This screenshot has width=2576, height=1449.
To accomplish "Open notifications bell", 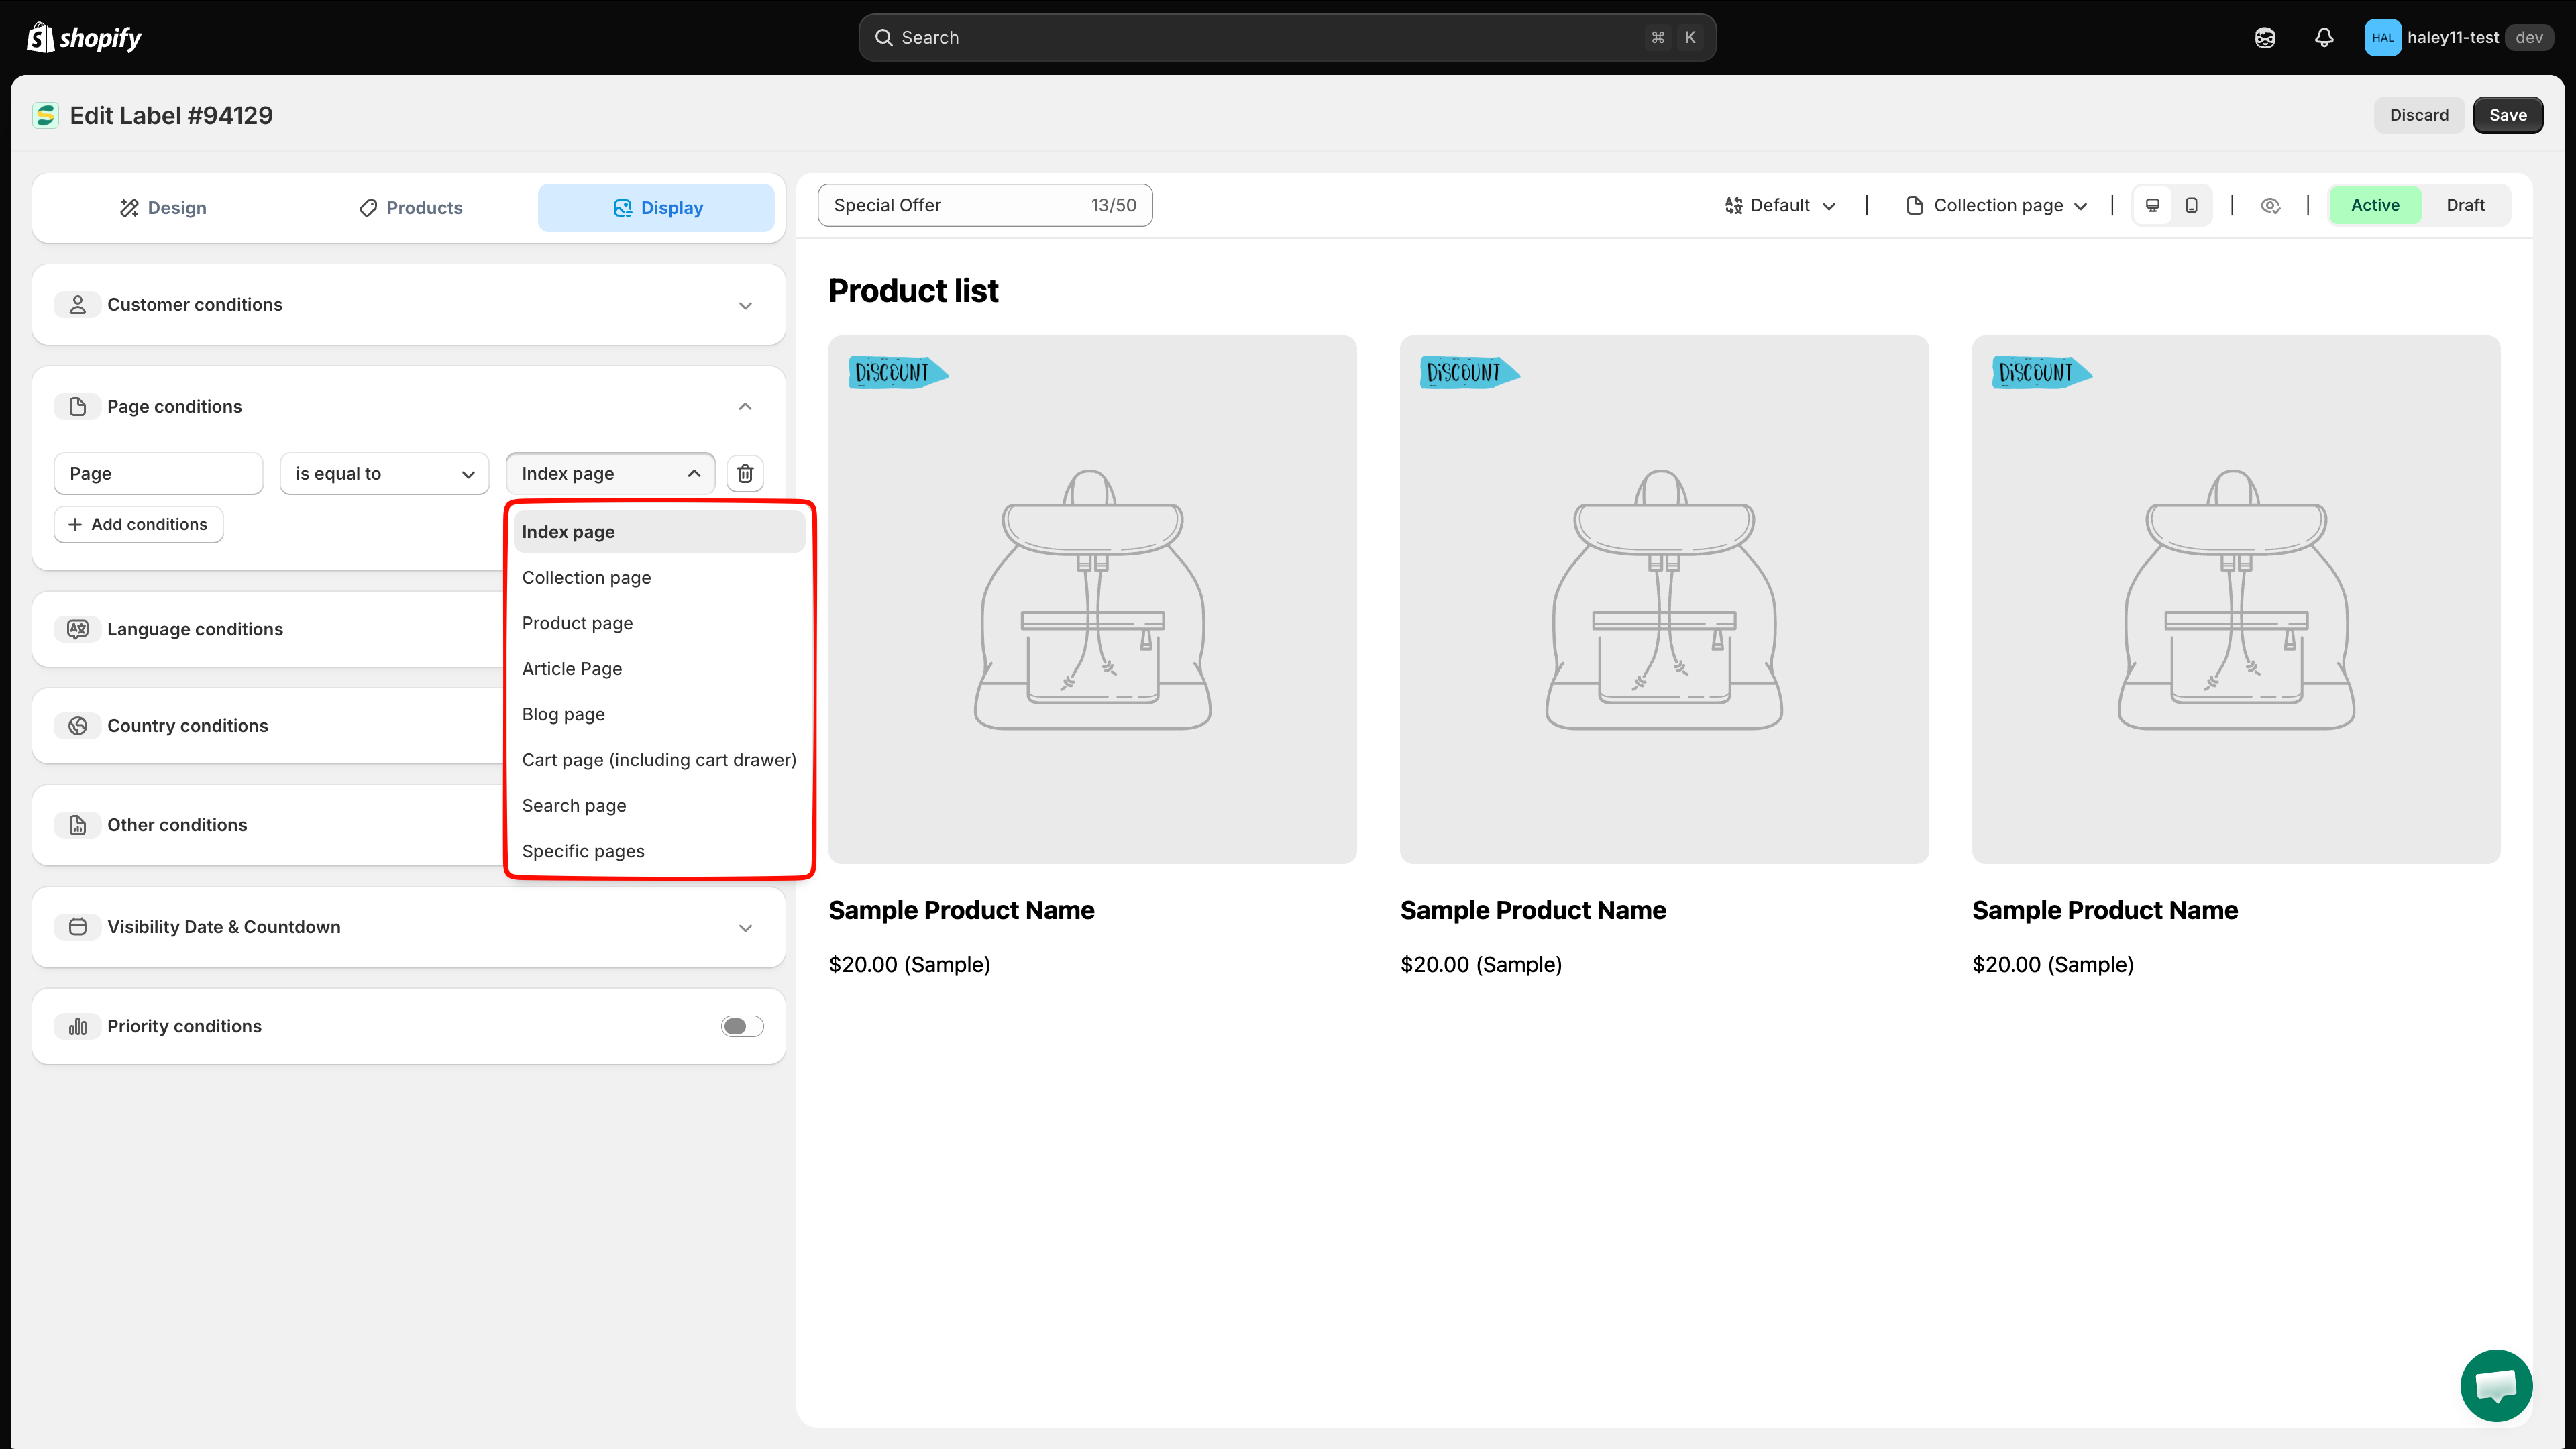I will point(2324,37).
